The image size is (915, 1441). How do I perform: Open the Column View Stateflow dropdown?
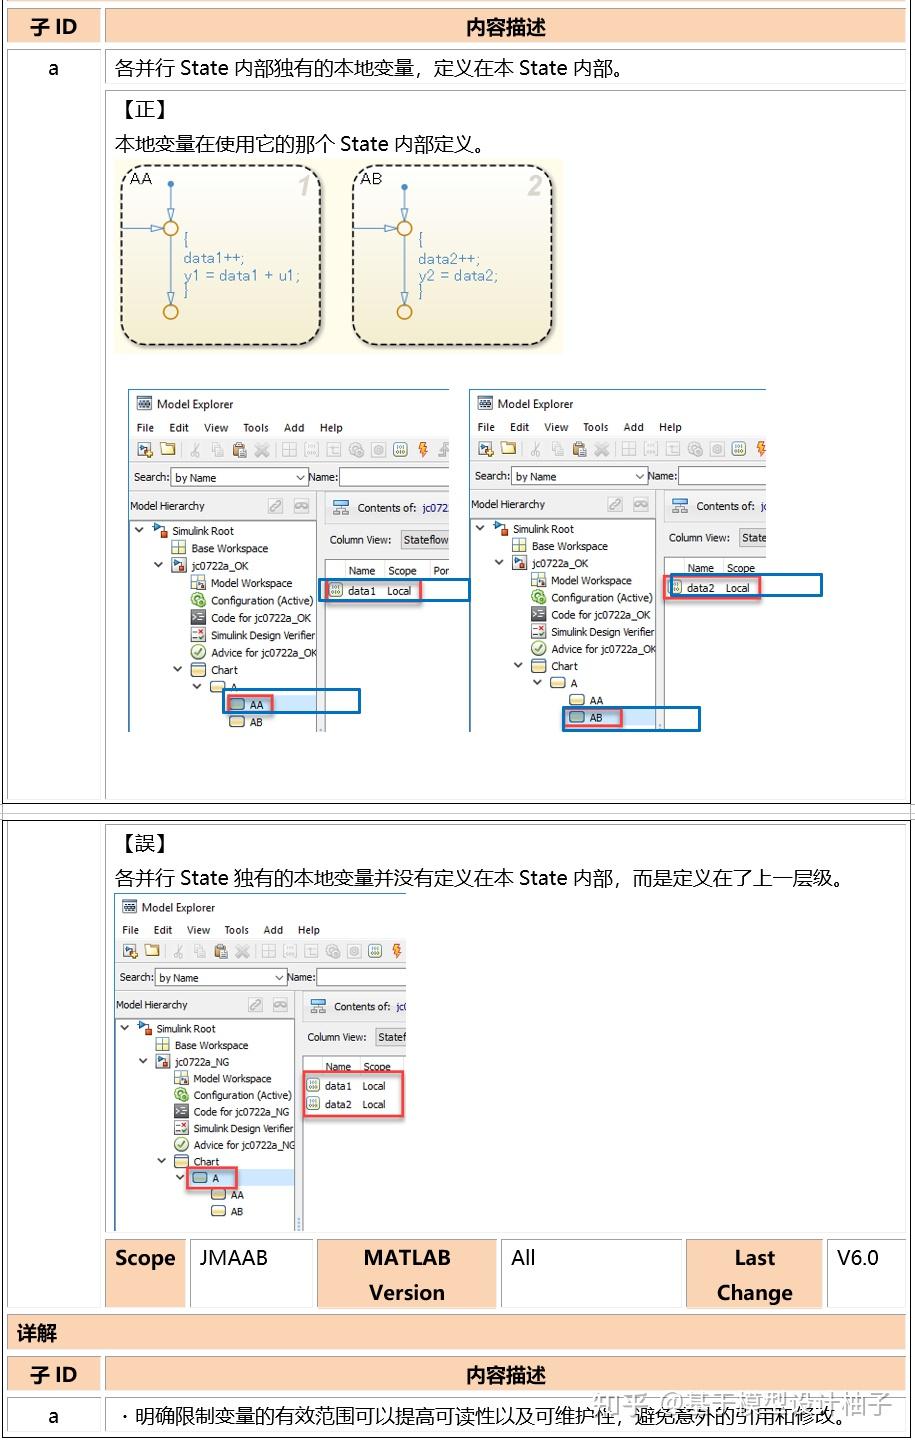tap(426, 540)
